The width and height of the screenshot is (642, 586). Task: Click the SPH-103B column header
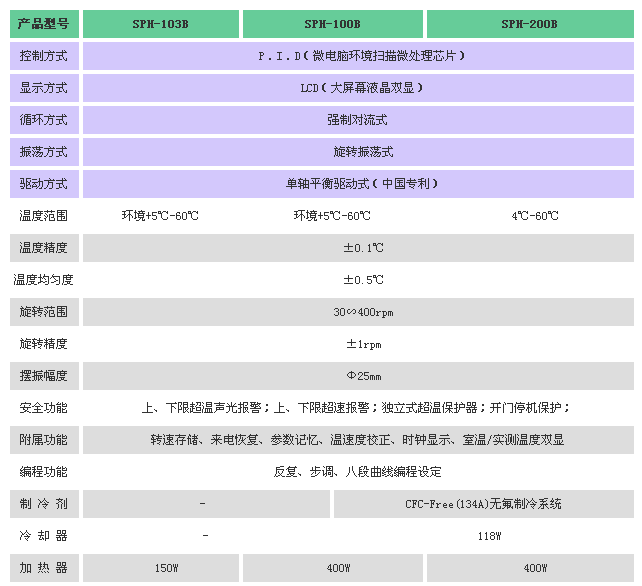[160, 23]
